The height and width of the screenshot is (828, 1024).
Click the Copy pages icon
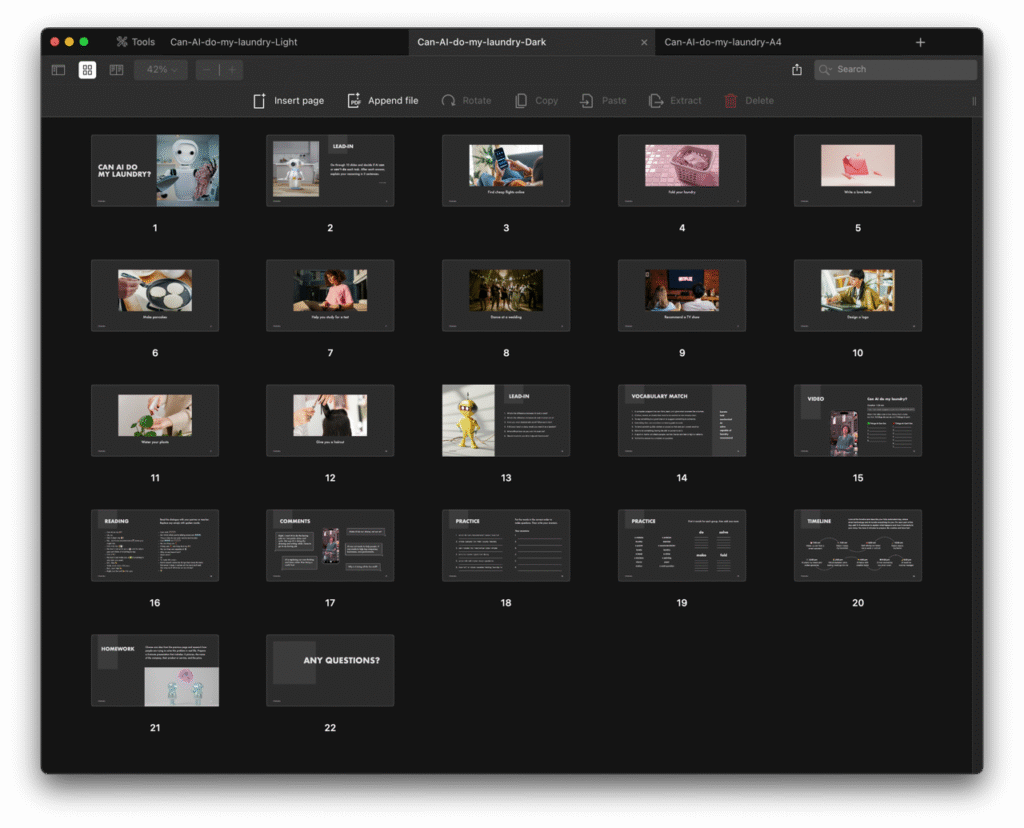click(521, 101)
